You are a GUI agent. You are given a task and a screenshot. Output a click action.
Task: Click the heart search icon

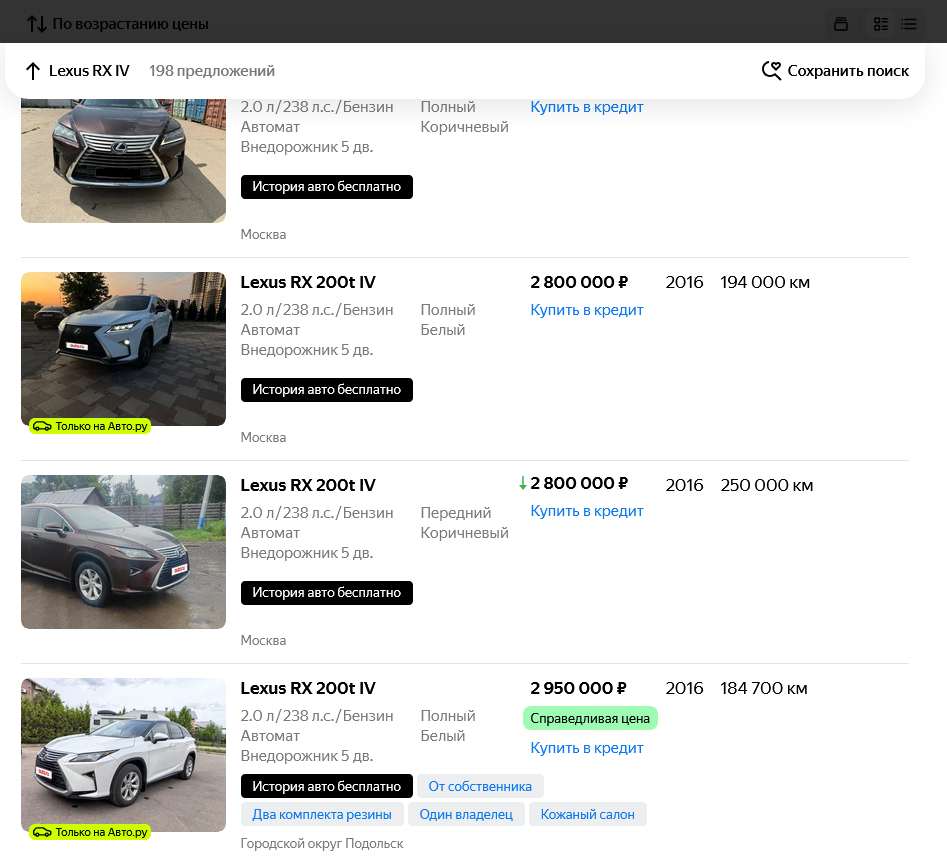[x=771, y=71]
